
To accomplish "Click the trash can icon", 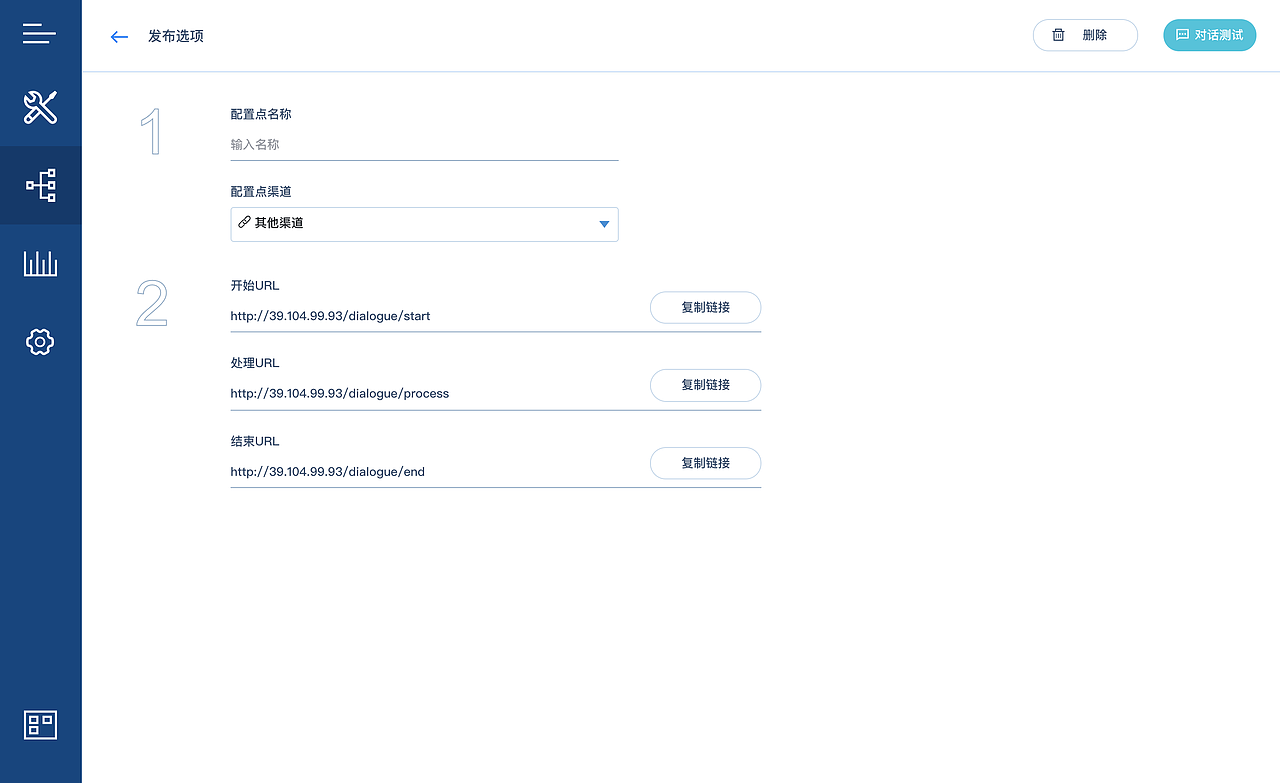I will [1058, 35].
